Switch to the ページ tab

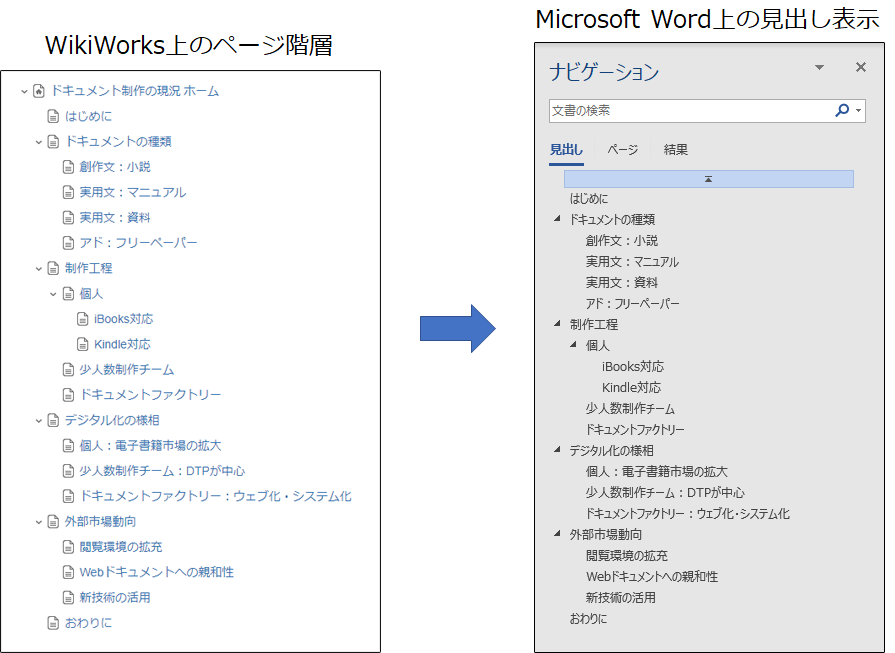pyautogui.click(x=622, y=150)
